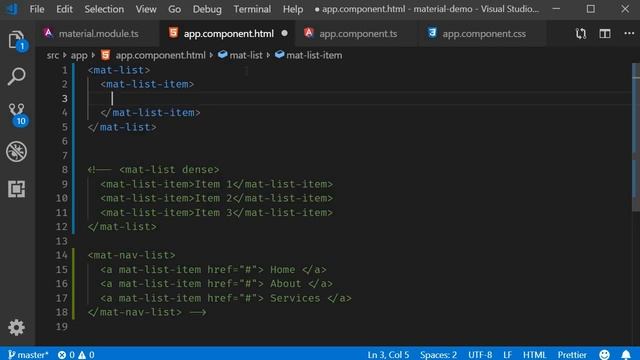Click the mat-nav-list opening tag line 14

pos(131,255)
